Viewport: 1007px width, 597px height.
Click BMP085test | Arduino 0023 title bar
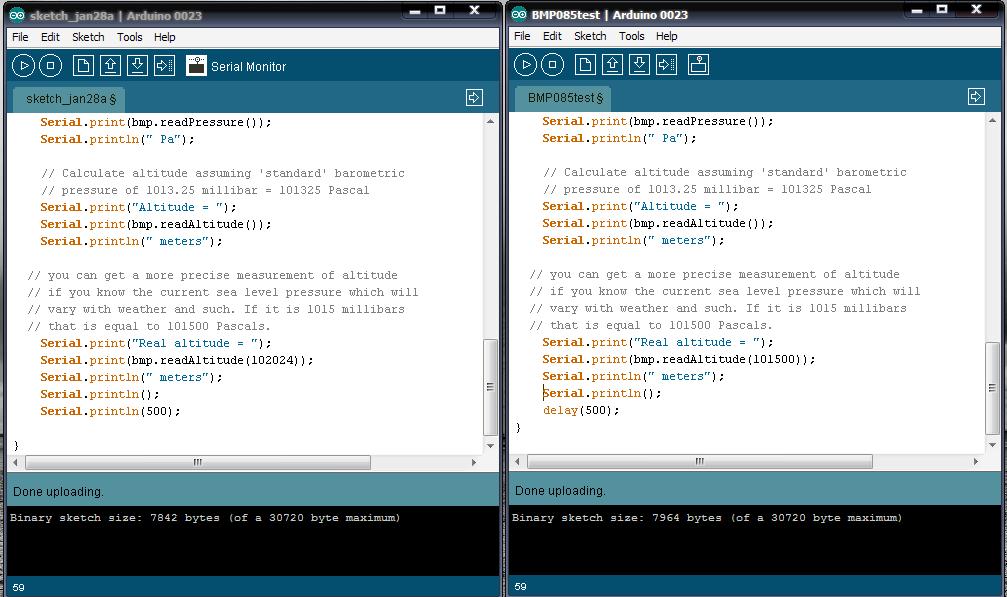tap(609, 14)
